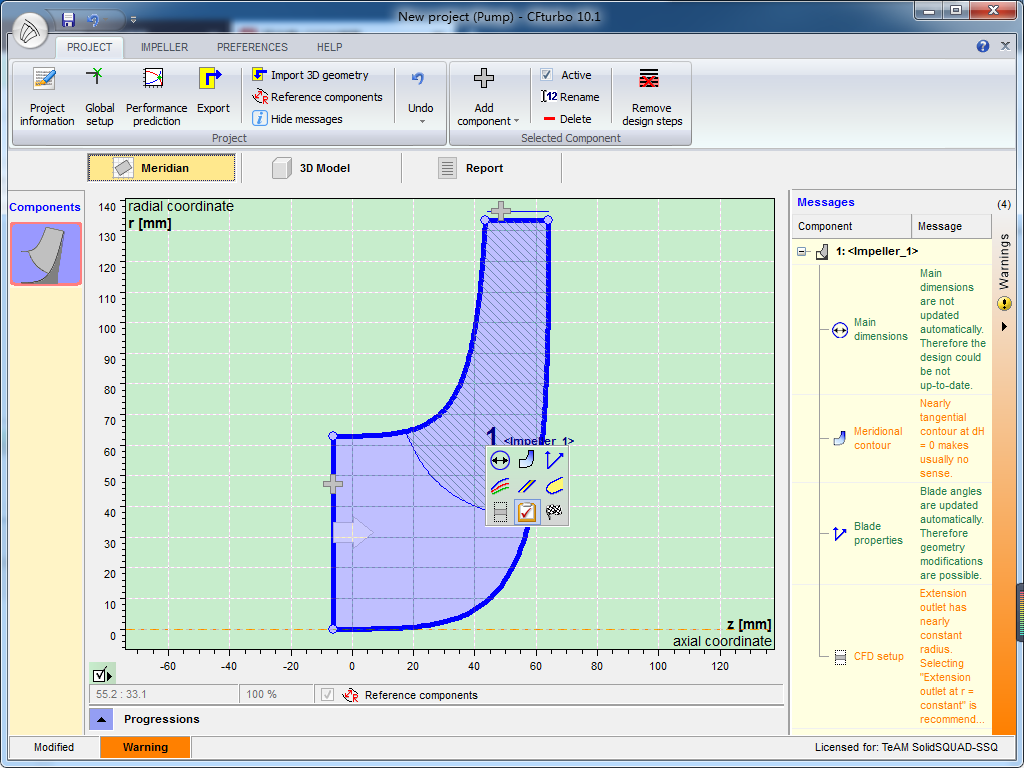Open CFD setup from the popup toolbar

[500, 512]
